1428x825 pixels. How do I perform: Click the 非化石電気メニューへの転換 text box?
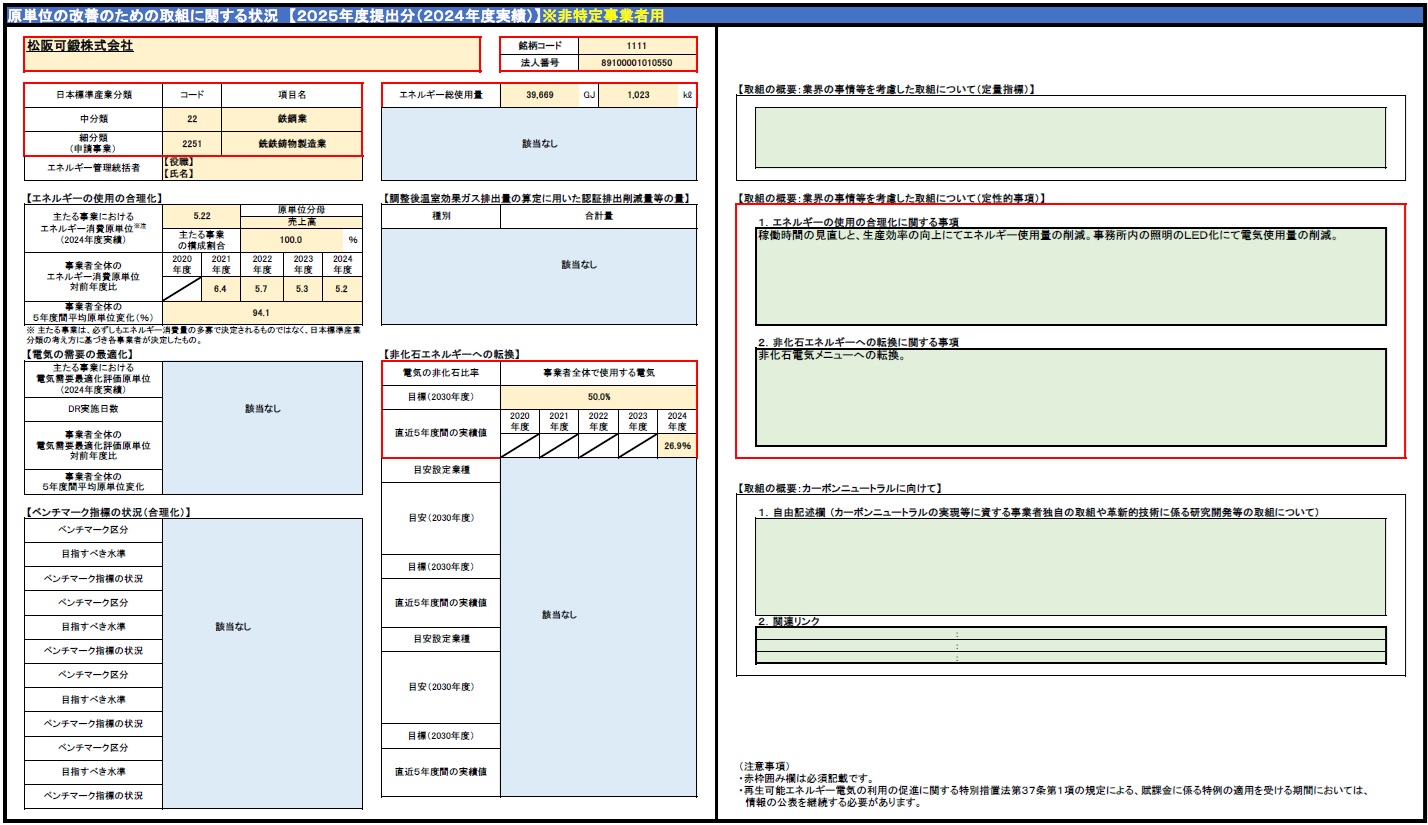tap(1070, 397)
